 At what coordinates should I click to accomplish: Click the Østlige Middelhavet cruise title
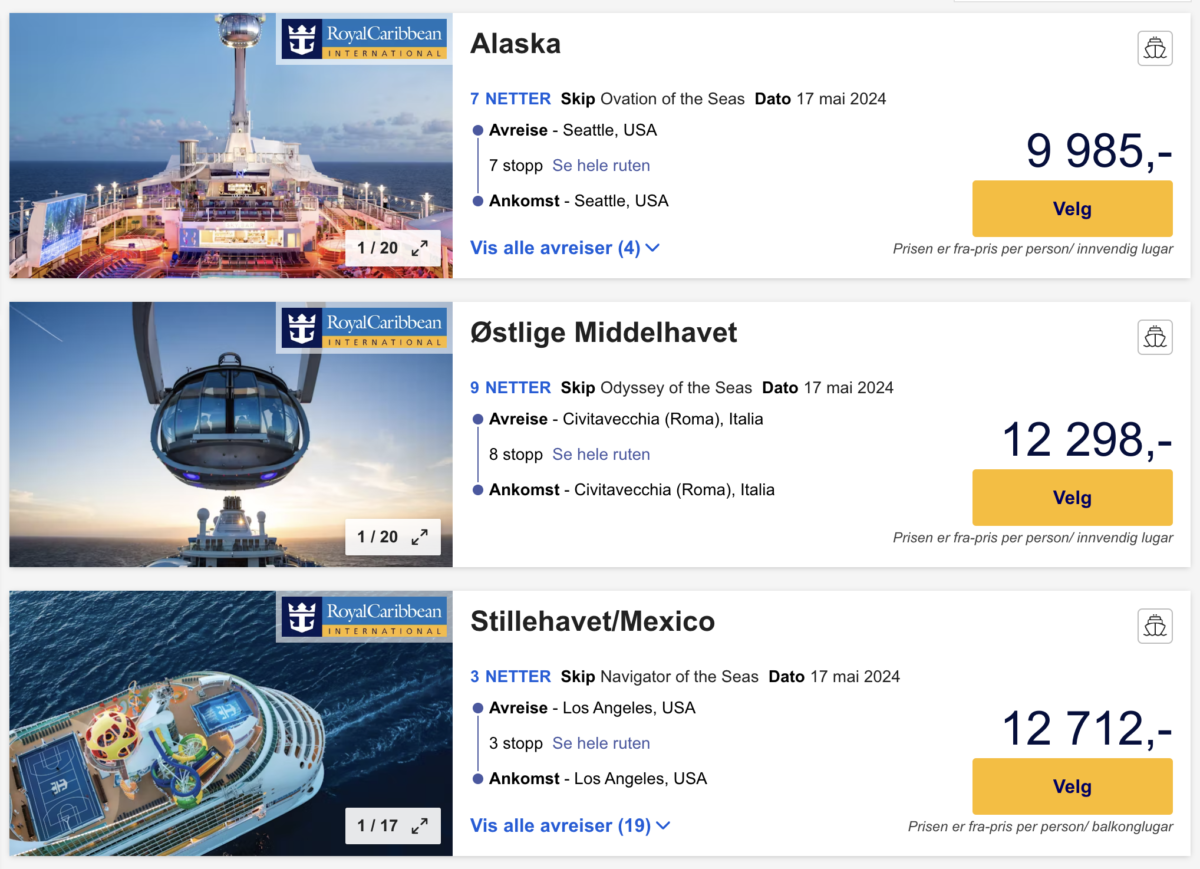(604, 333)
